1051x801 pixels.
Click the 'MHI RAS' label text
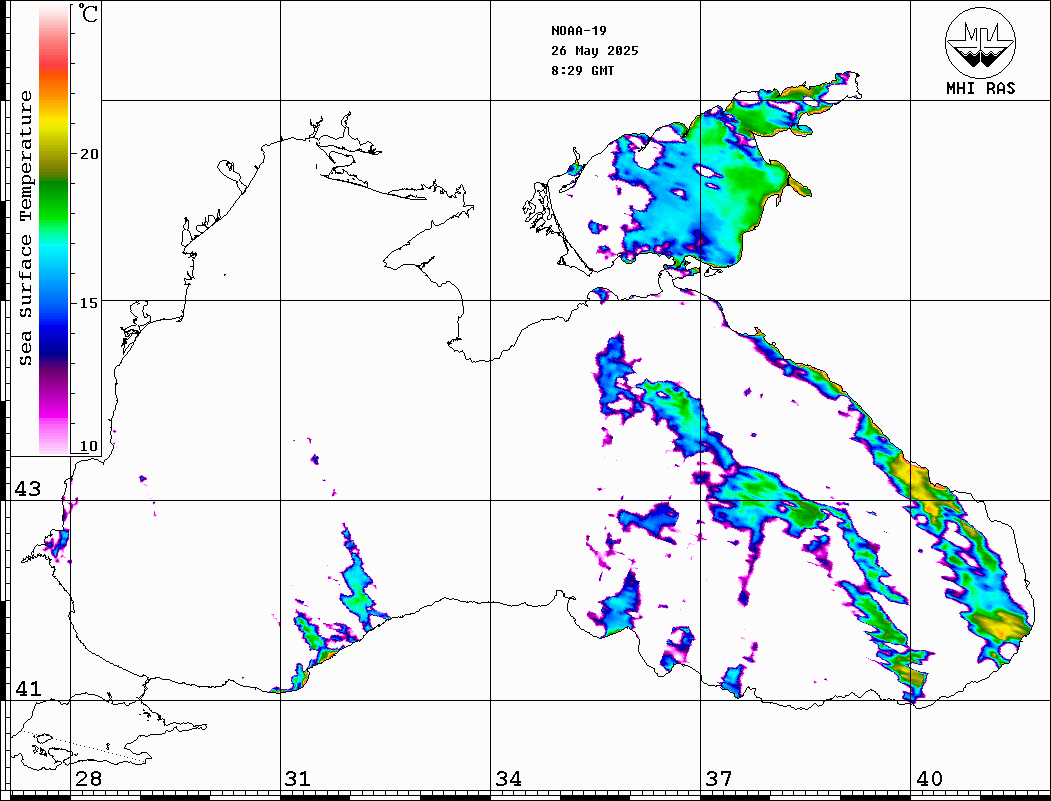pos(980,88)
